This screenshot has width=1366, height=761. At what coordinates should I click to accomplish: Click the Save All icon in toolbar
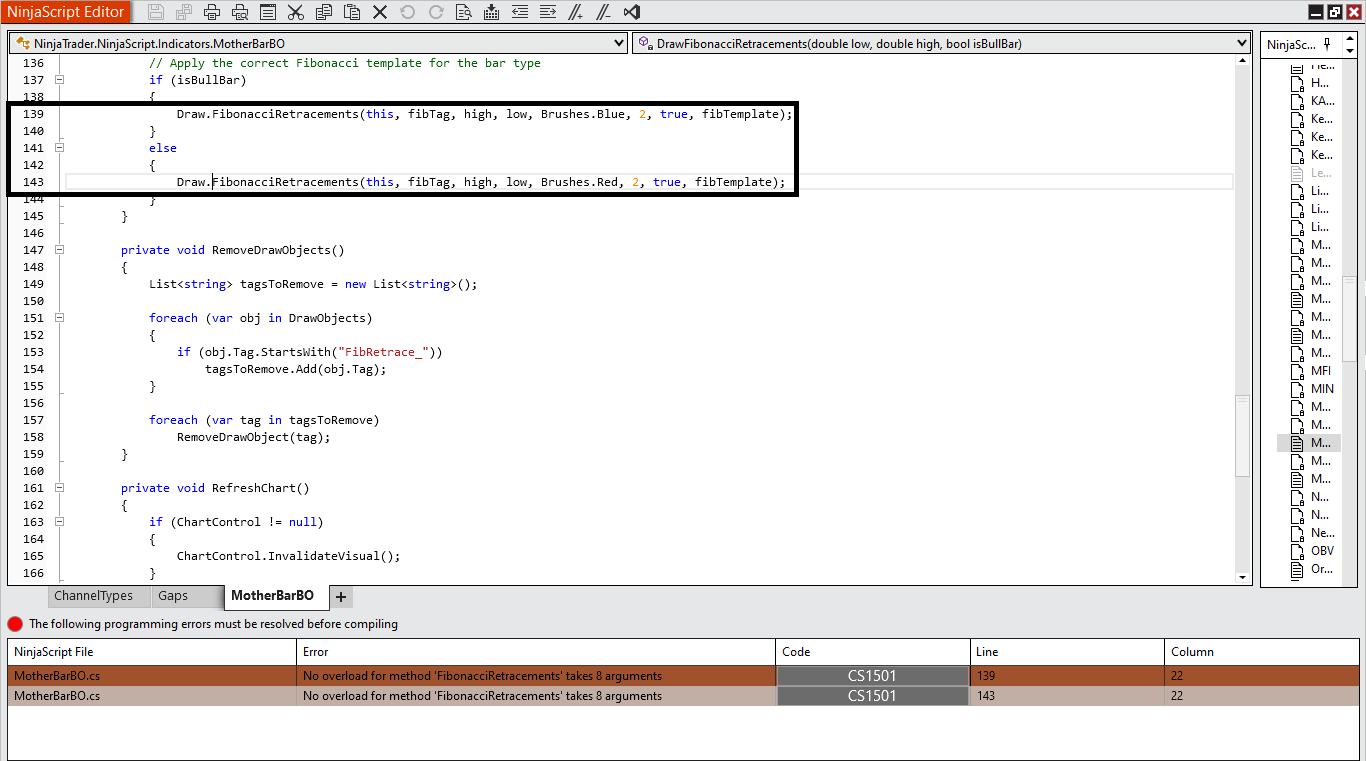point(183,12)
